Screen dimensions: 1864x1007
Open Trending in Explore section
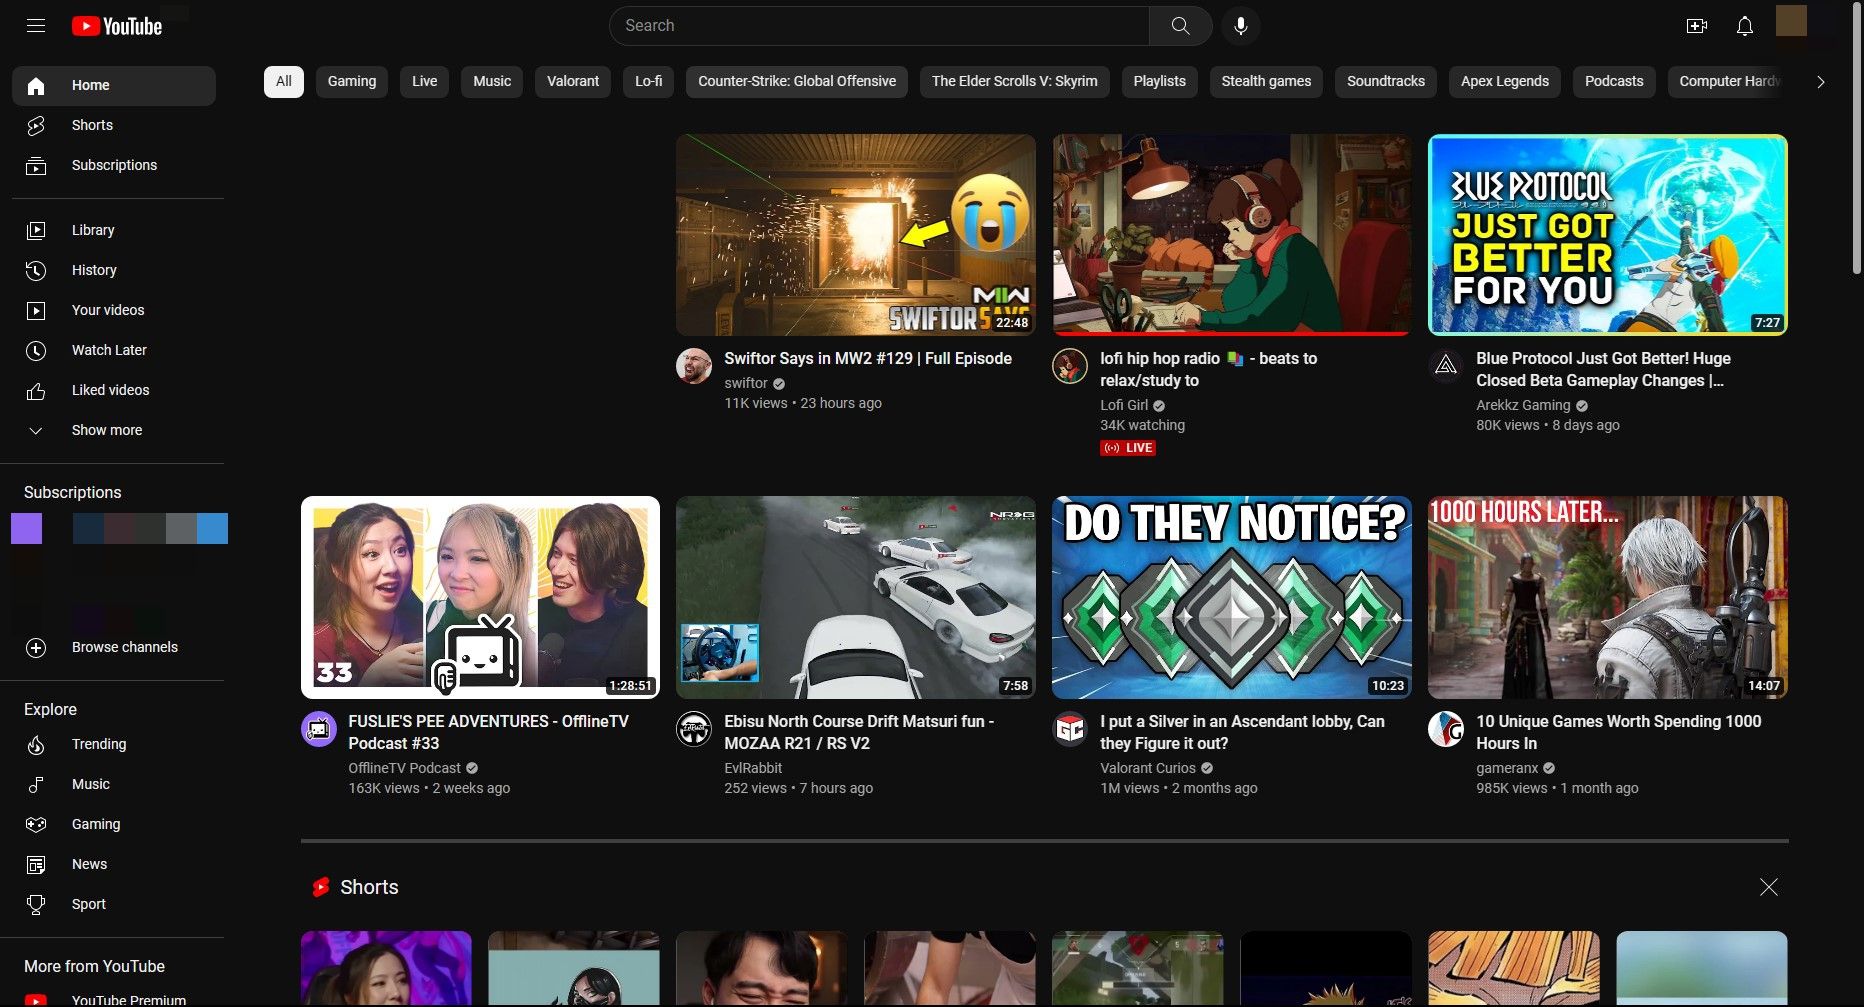(x=98, y=744)
